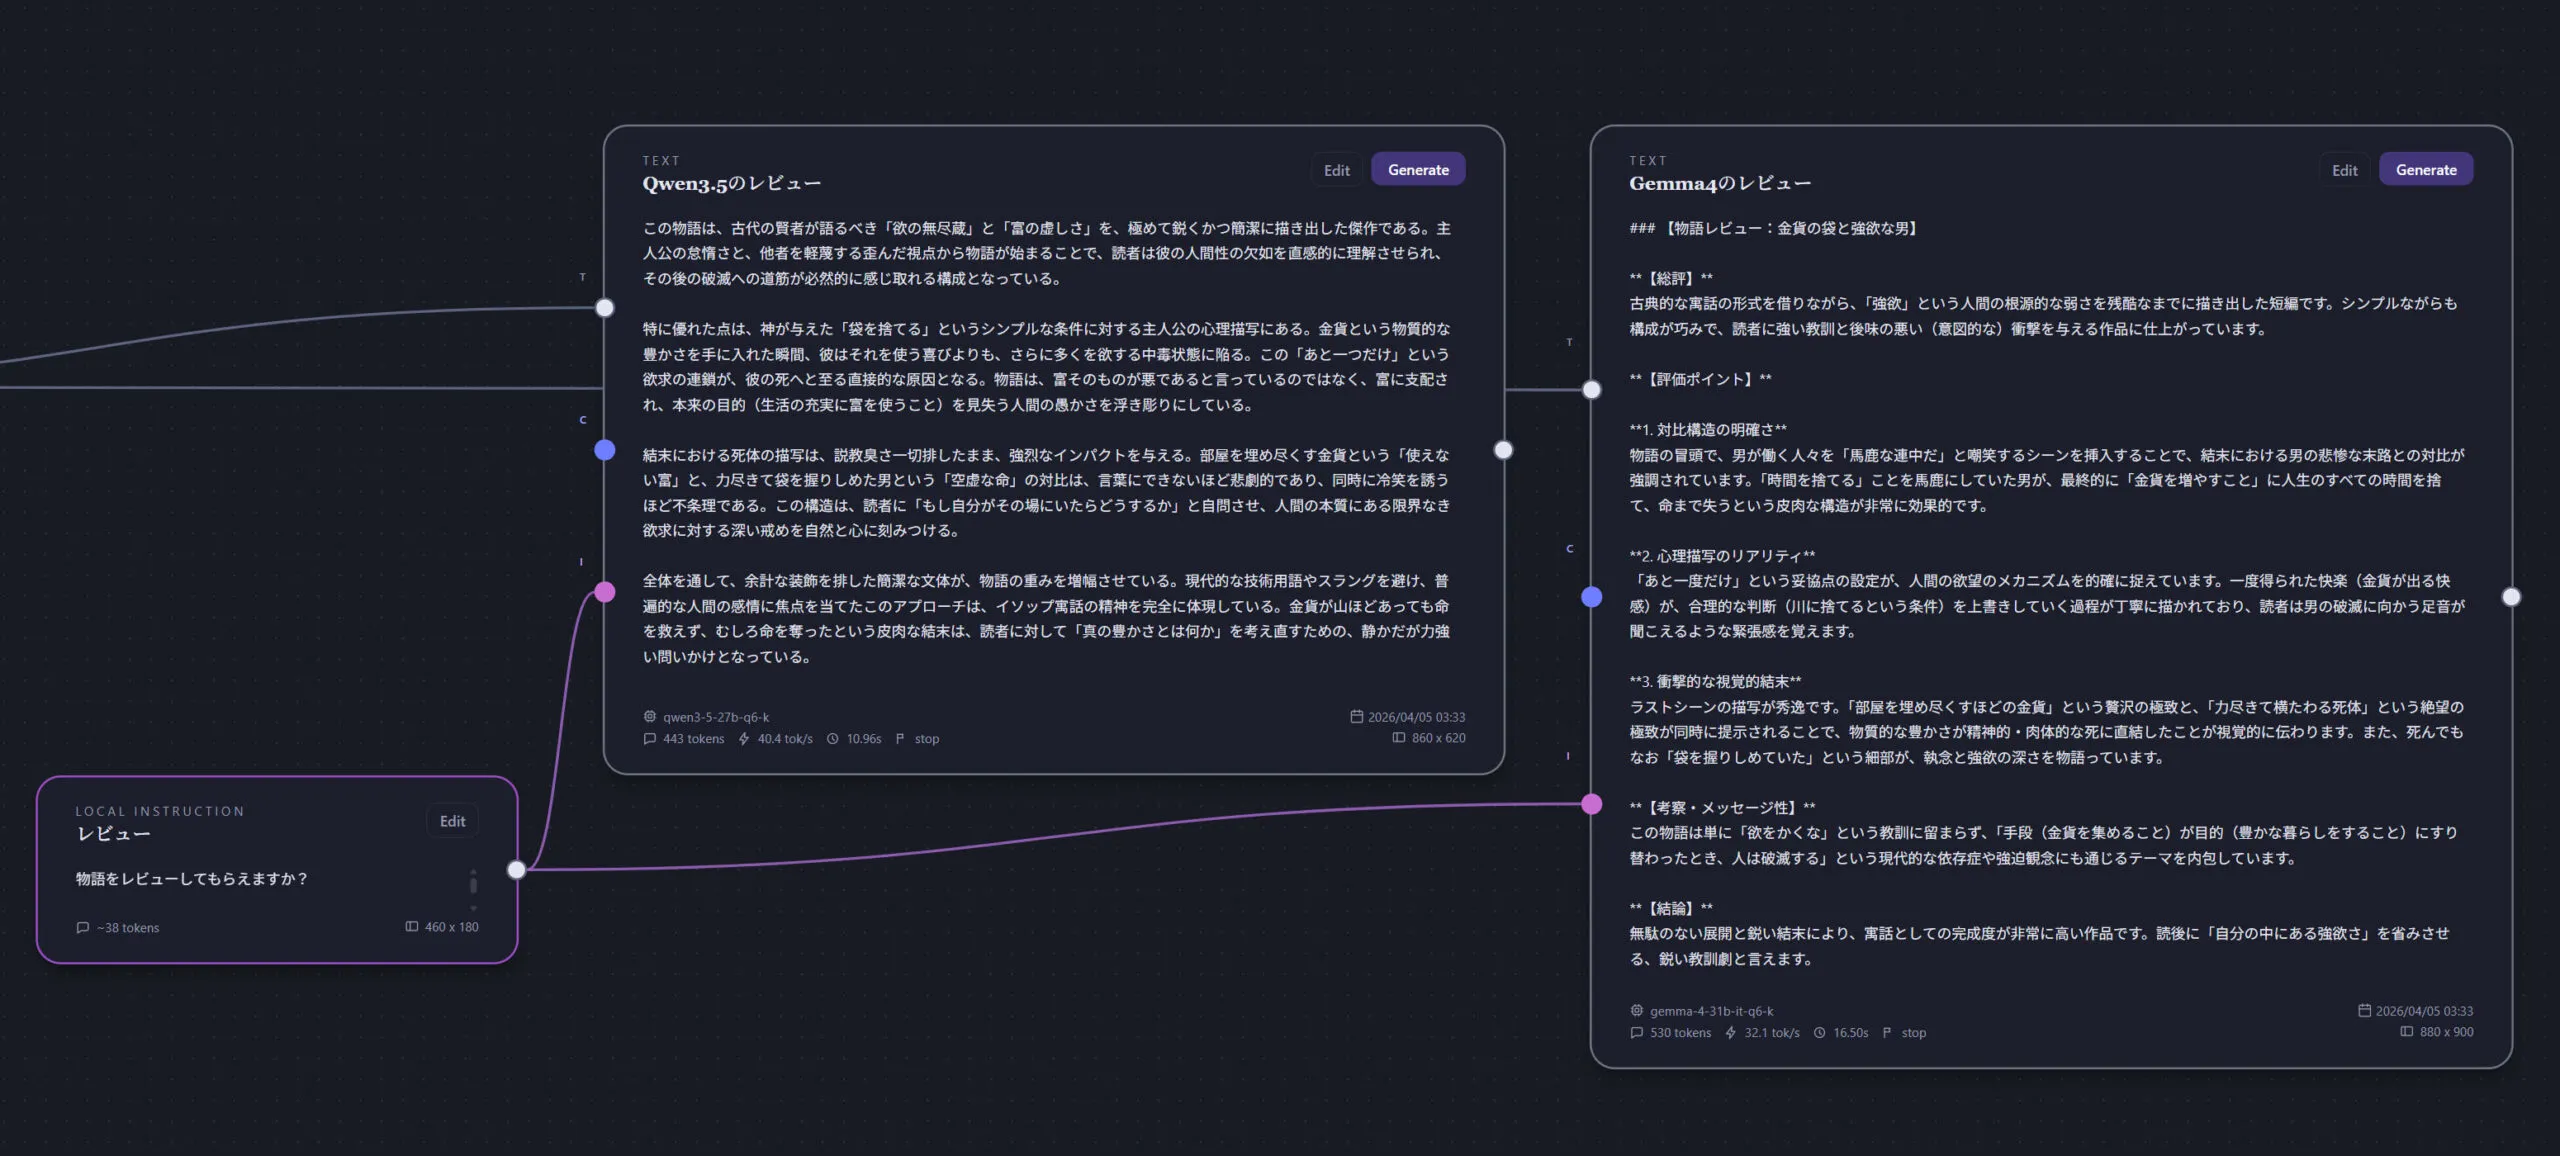Click the clock icon beside 10.96s
Screen dimensions: 2560x1156
tap(832, 739)
